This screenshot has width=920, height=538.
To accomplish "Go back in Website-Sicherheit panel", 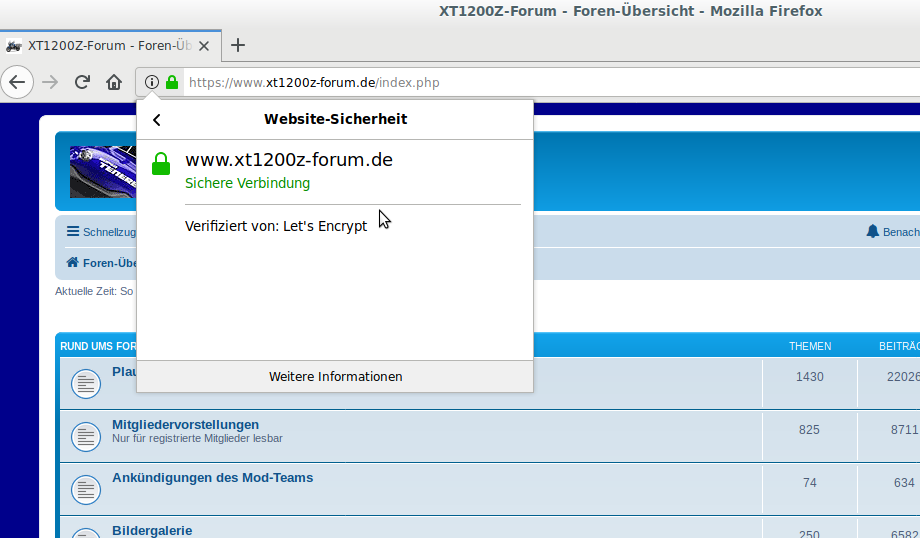I will pos(157,120).
